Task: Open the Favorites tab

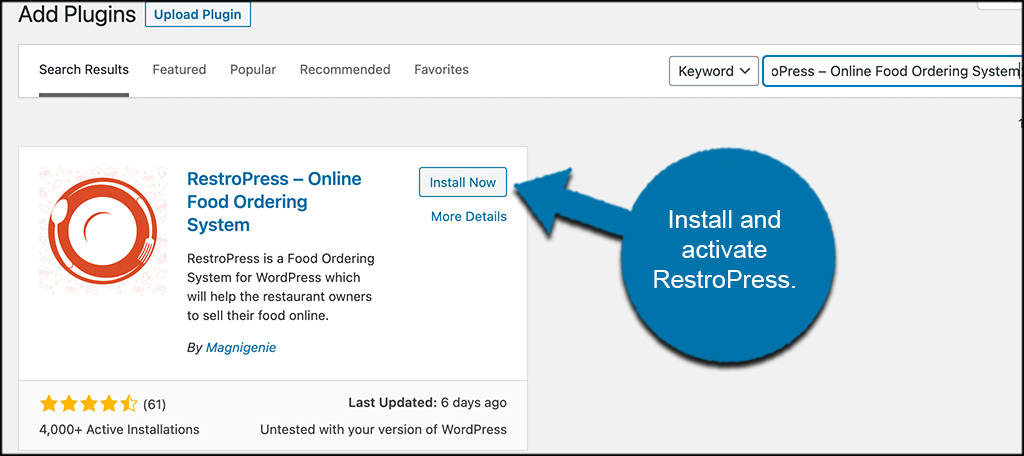Action: pos(441,70)
